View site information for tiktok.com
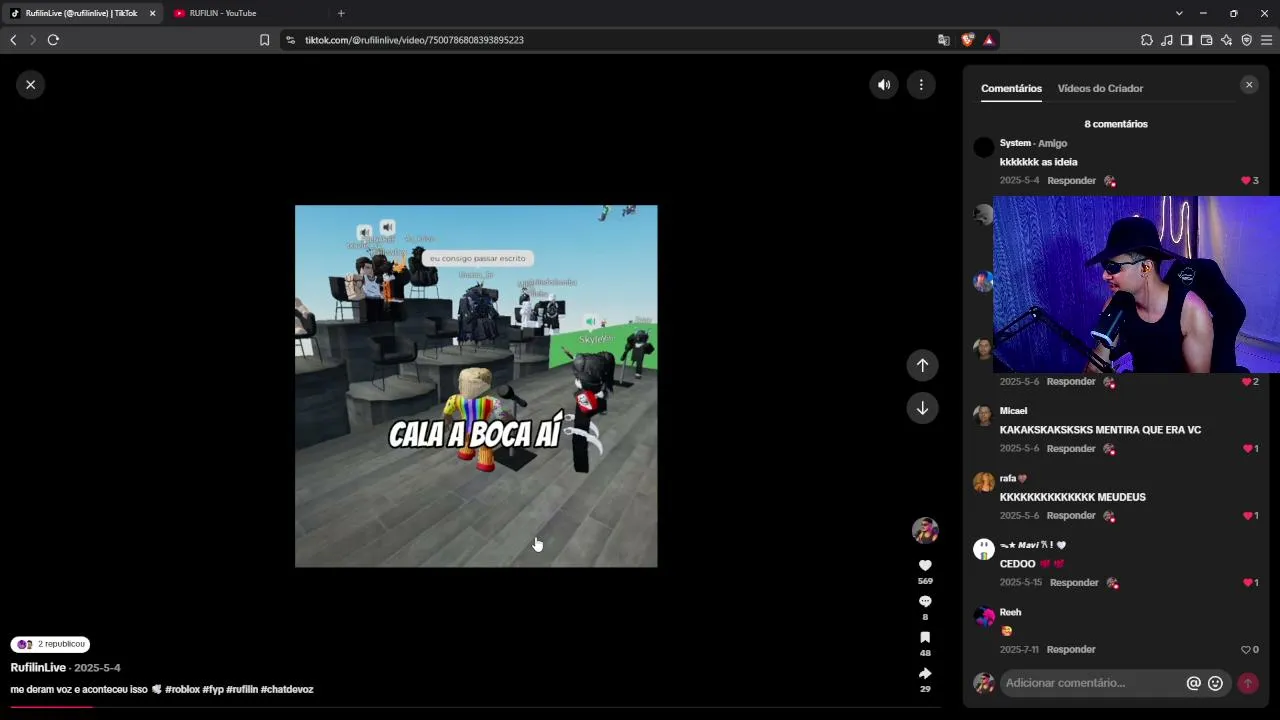Image resolution: width=1280 pixels, height=720 pixels. pyautogui.click(x=291, y=40)
